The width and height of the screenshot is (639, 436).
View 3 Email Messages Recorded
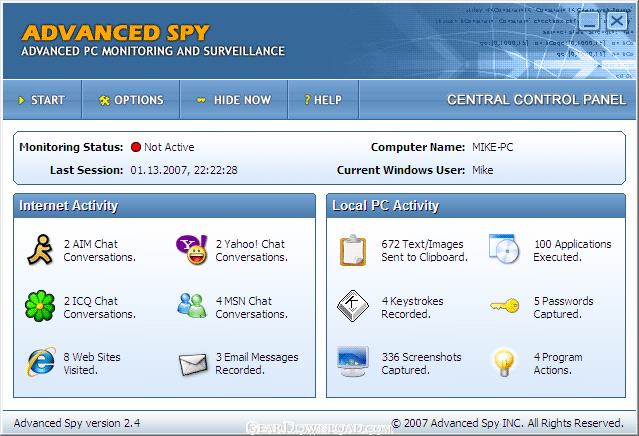(x=257, y=363)
